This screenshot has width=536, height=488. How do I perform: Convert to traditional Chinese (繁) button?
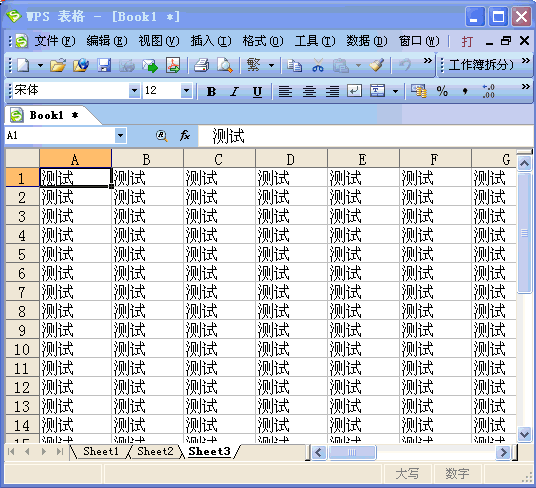(x=254, y=65)
